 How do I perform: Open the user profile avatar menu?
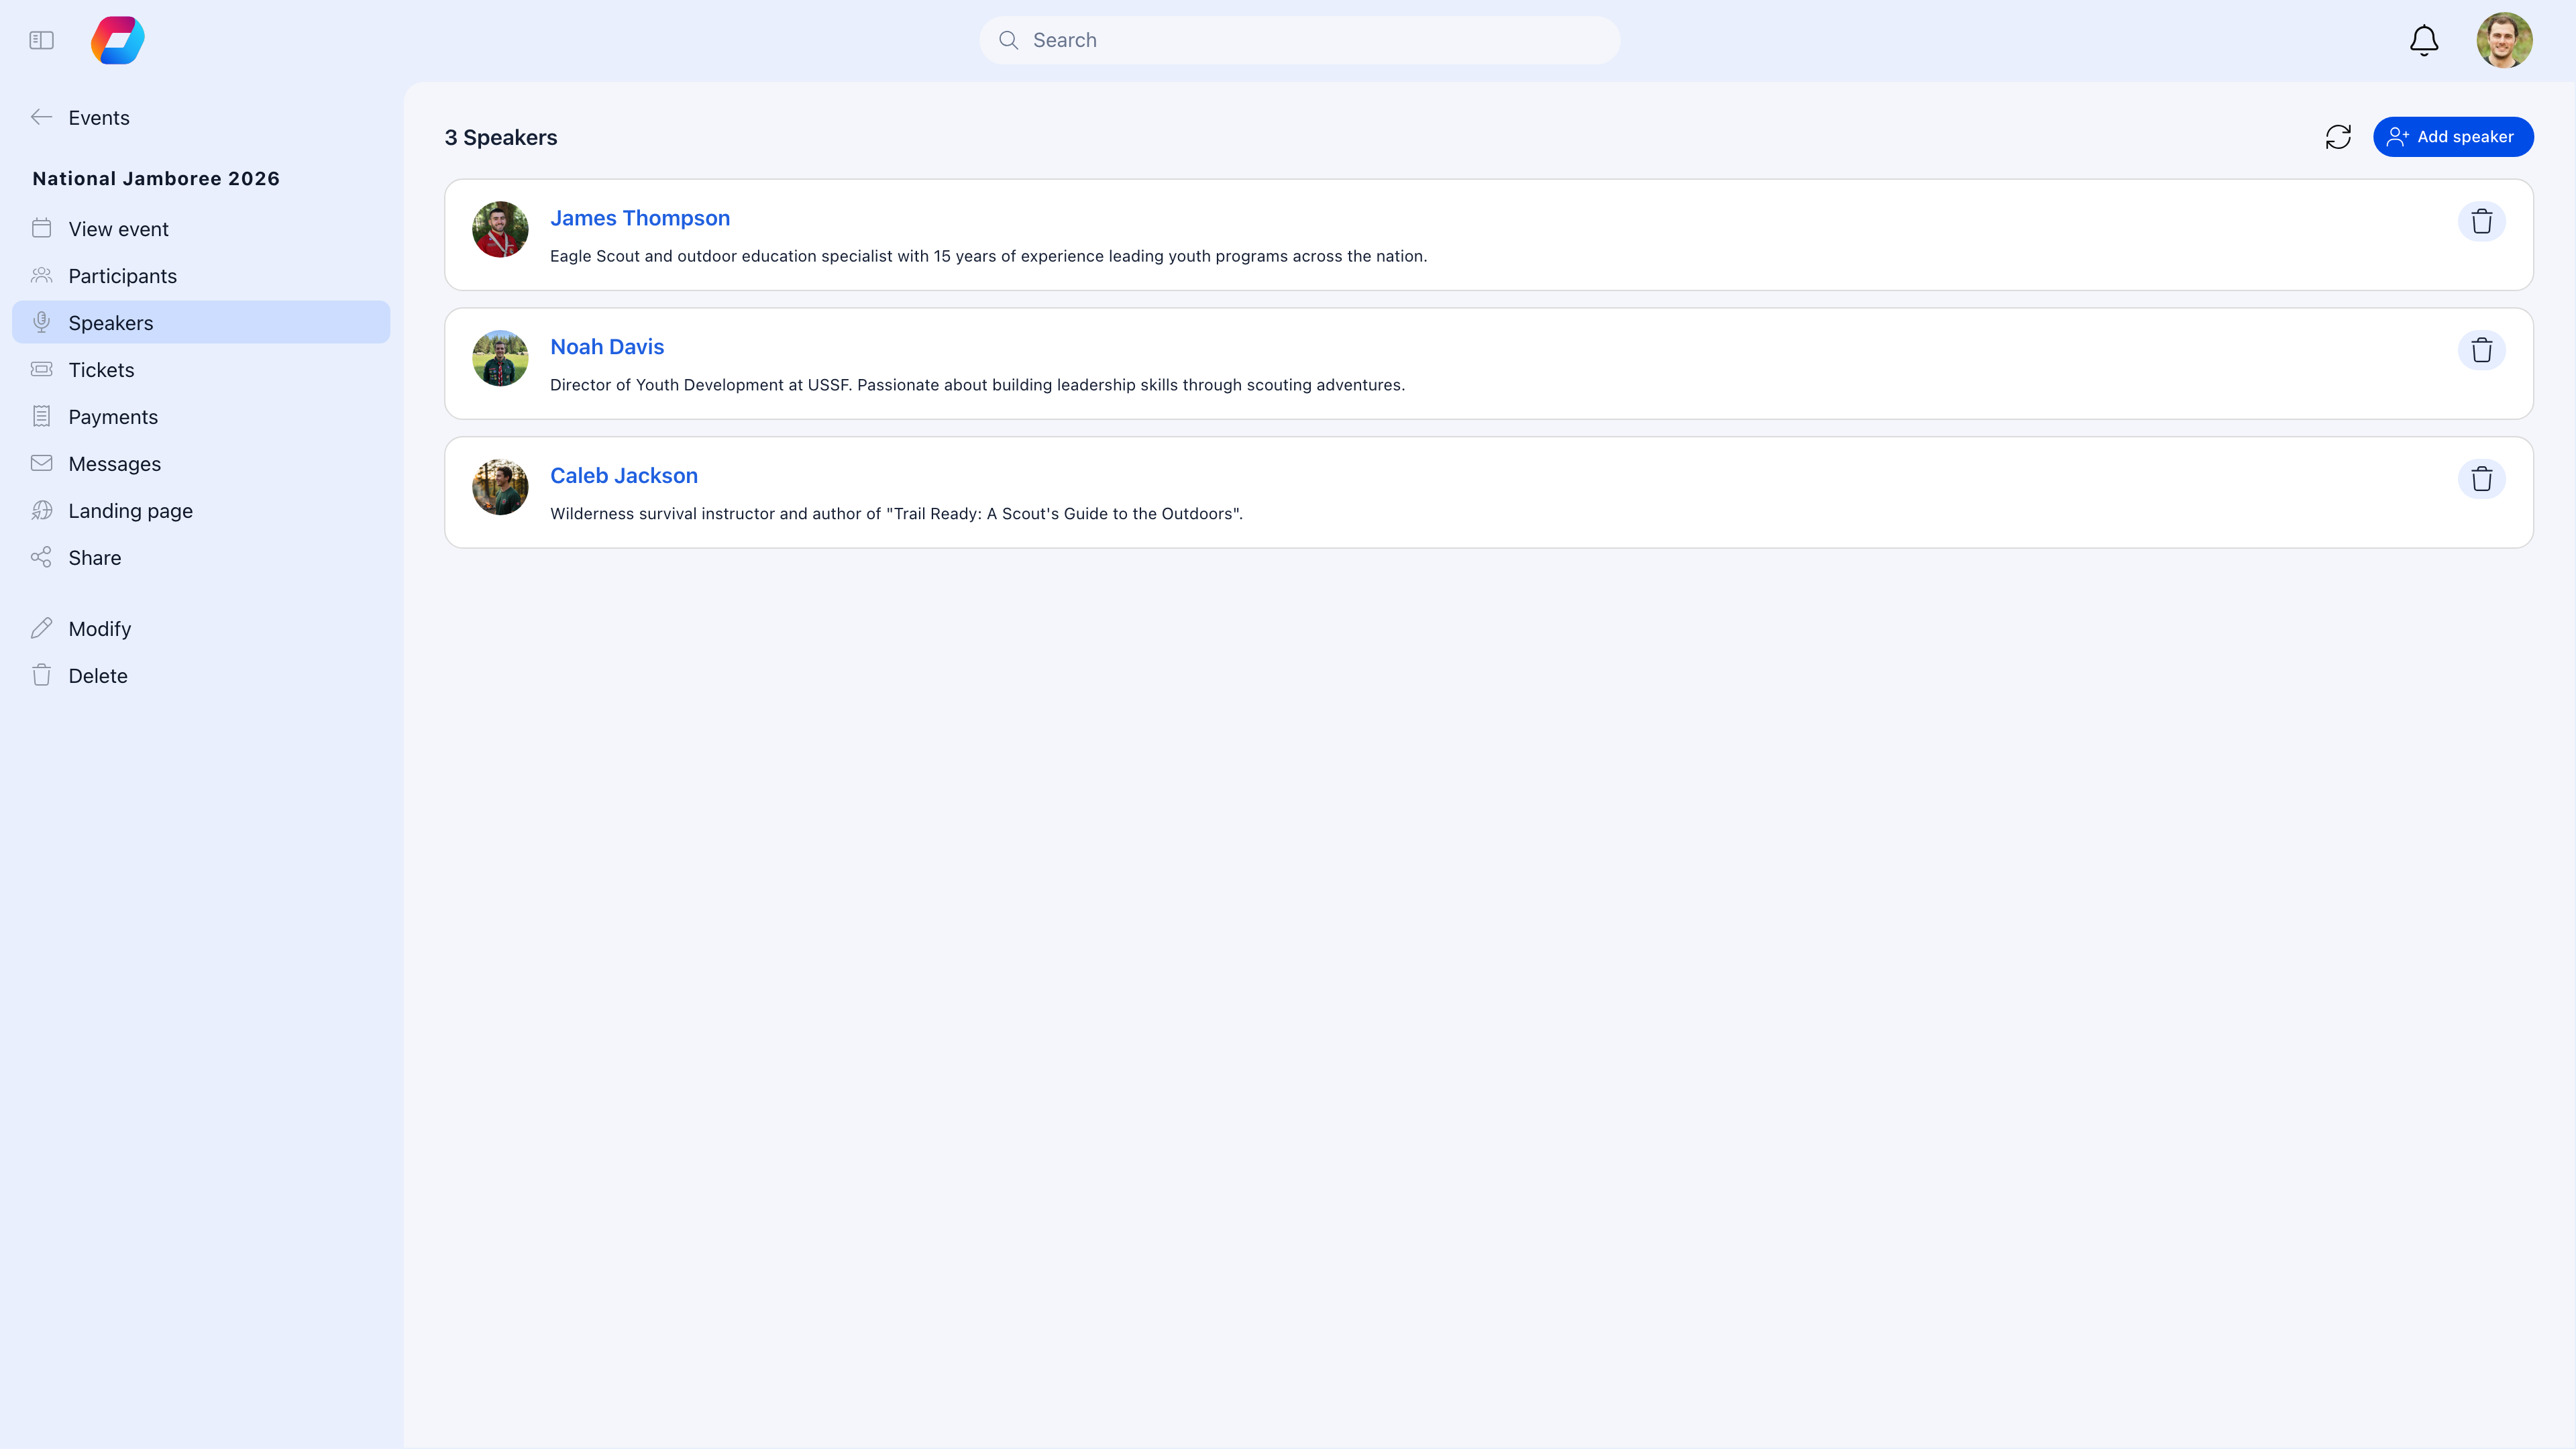[x=2503, y=40]
